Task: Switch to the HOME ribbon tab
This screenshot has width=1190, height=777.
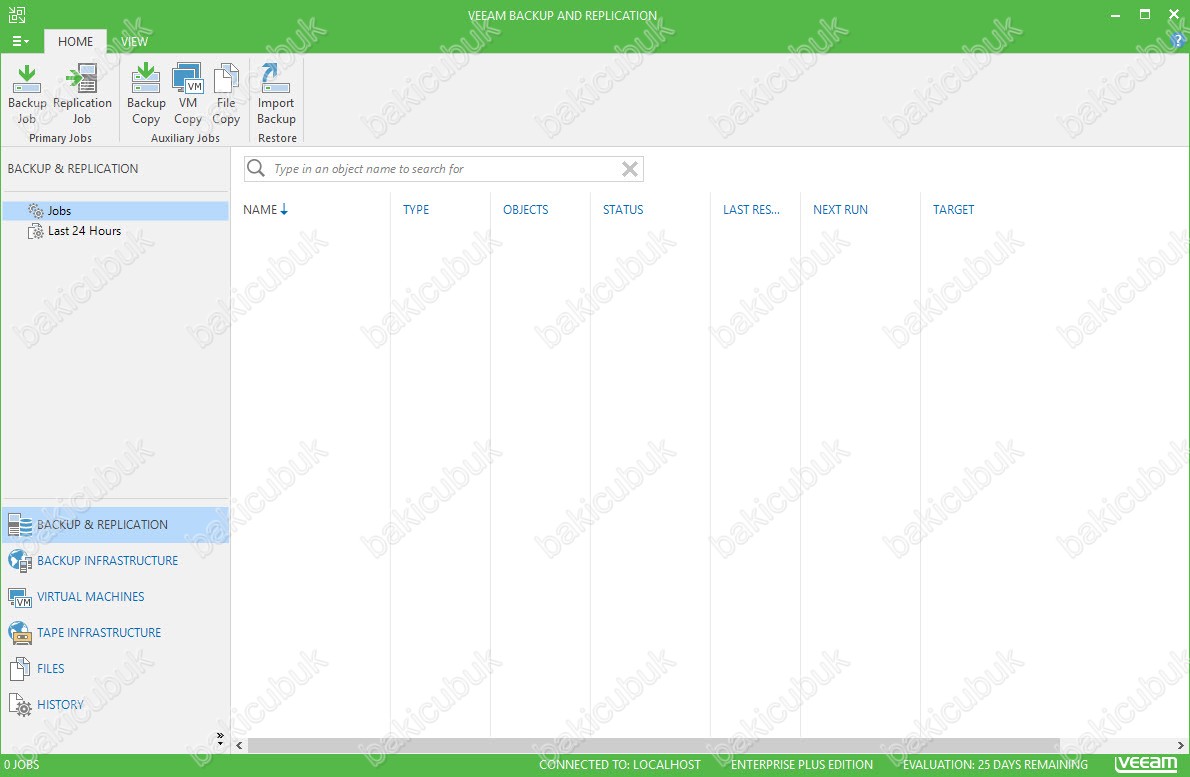Action: (x=75, y=41)
